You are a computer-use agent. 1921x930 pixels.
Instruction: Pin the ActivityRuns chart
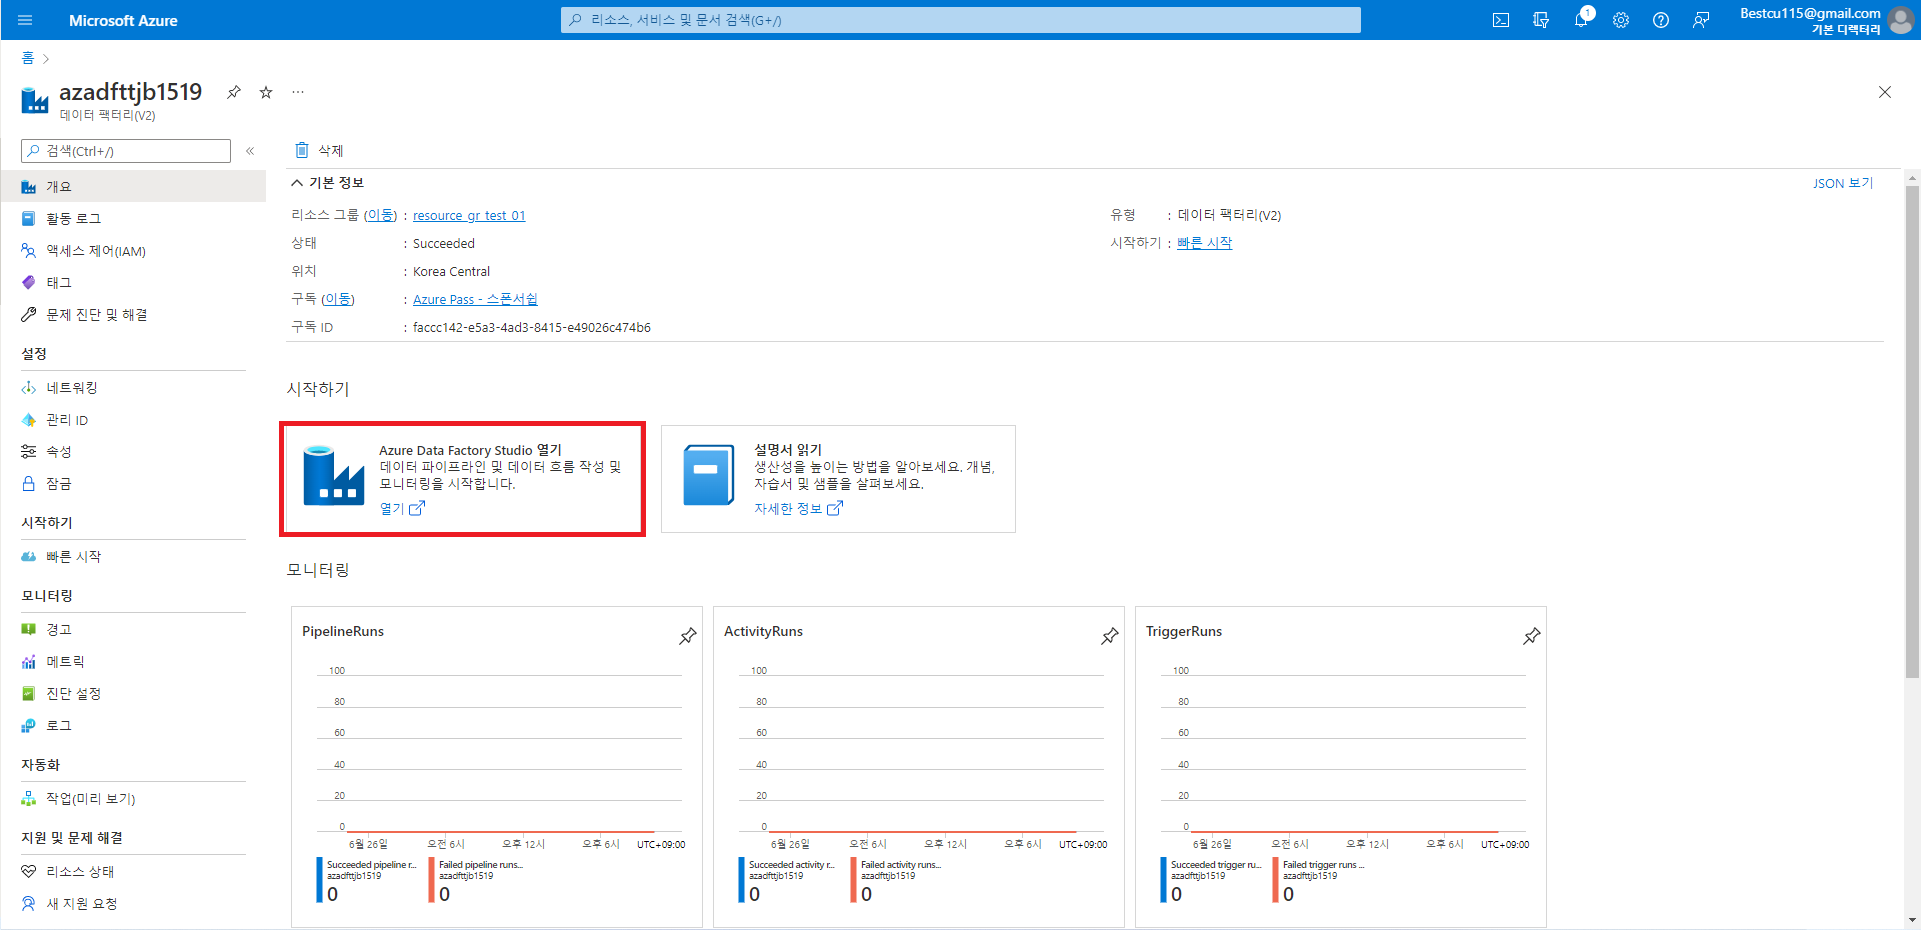(x=1110, y=636)
